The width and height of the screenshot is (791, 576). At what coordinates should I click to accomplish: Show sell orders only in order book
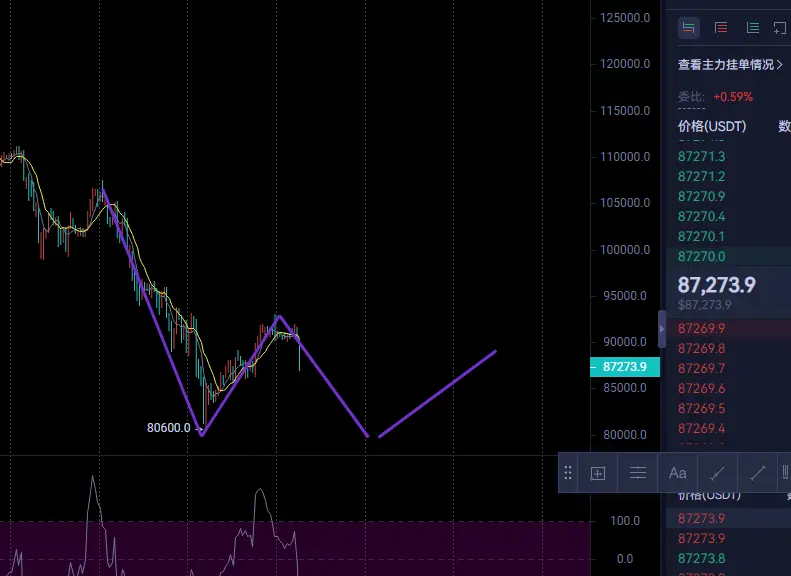click(721, 28)
